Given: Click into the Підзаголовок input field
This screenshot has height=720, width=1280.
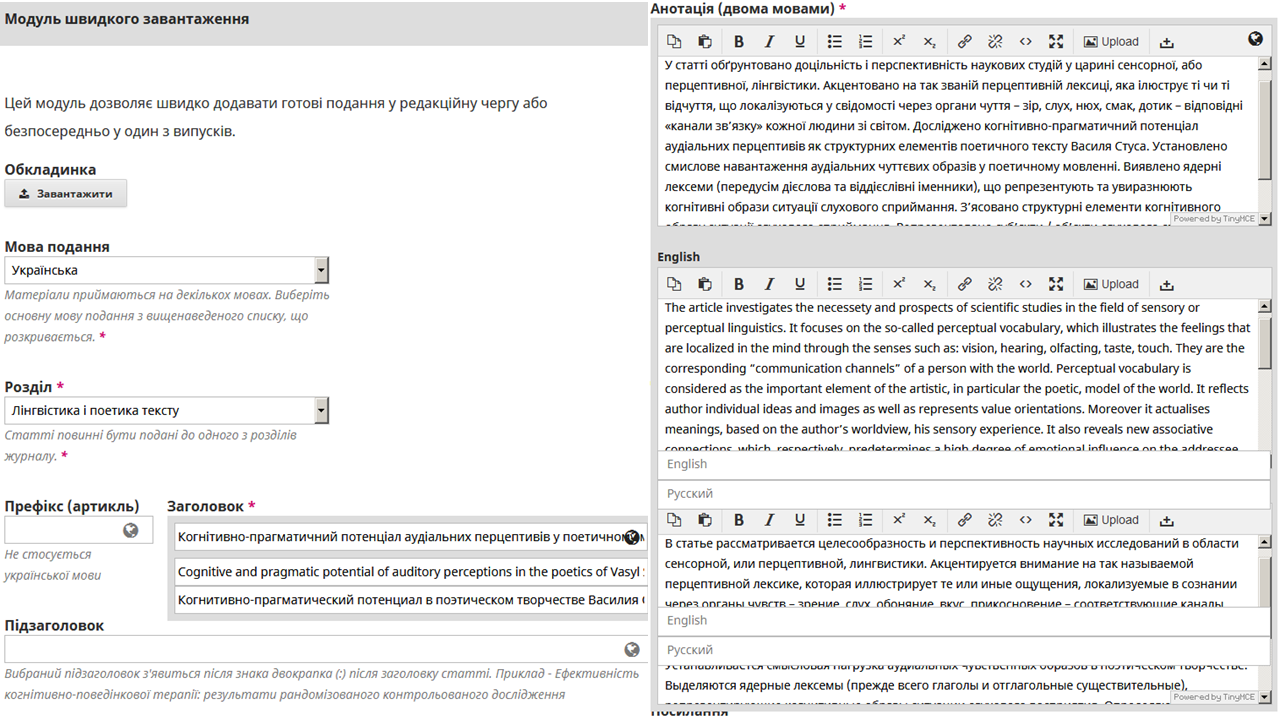Looking at the screenshot, I should (x=310, y=650).
